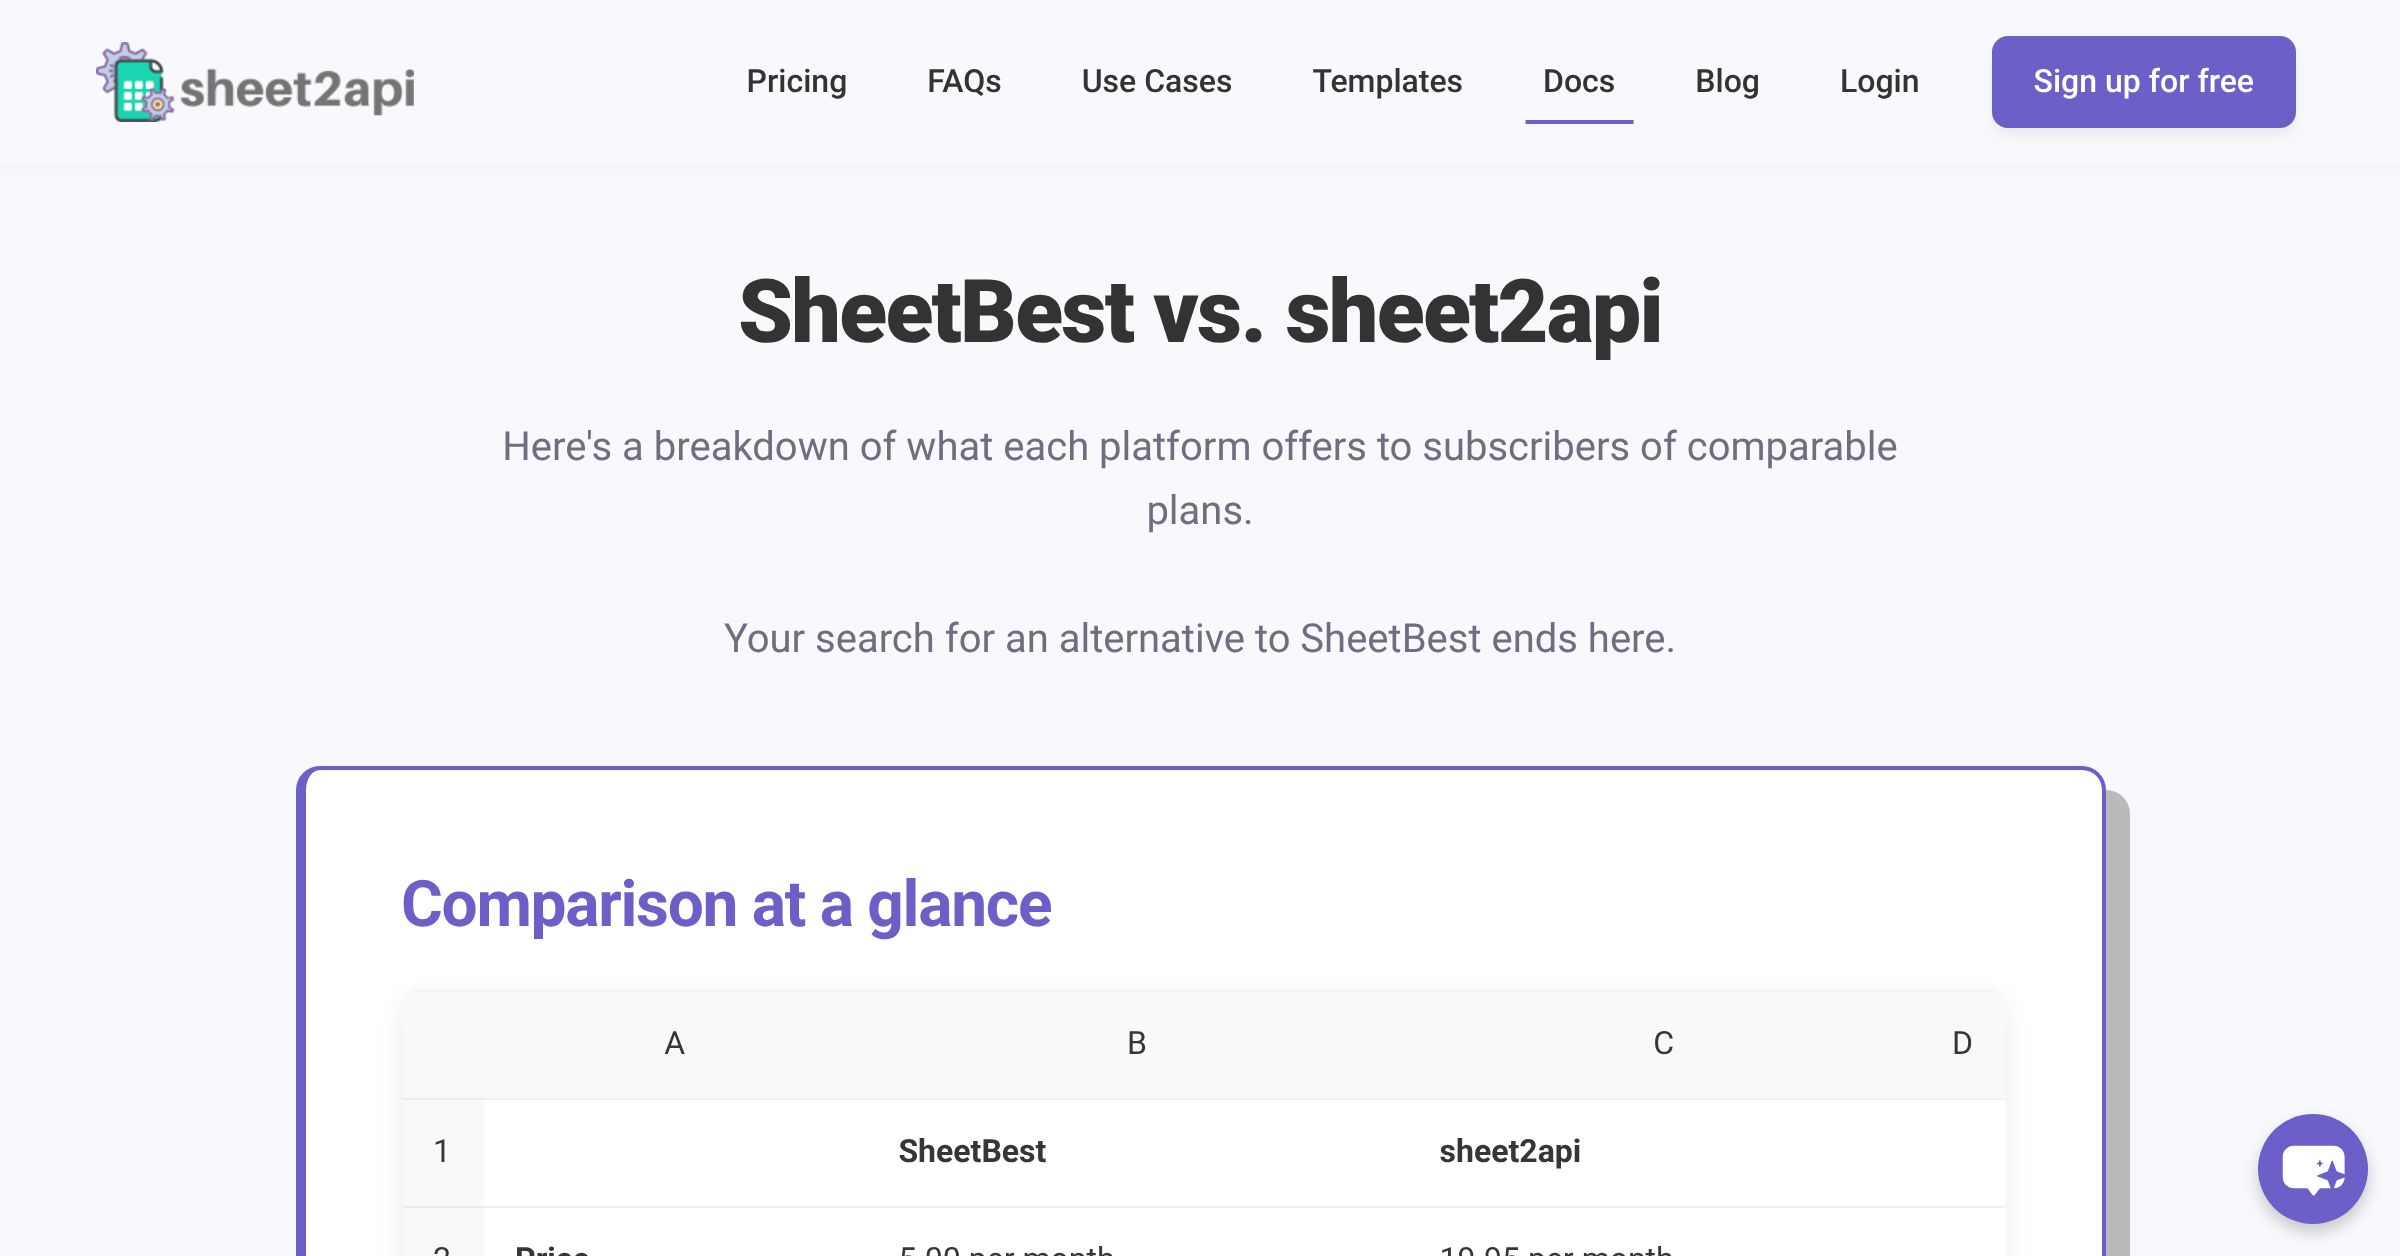
Task: Browse the Templates page
Action: point(1388,81)
